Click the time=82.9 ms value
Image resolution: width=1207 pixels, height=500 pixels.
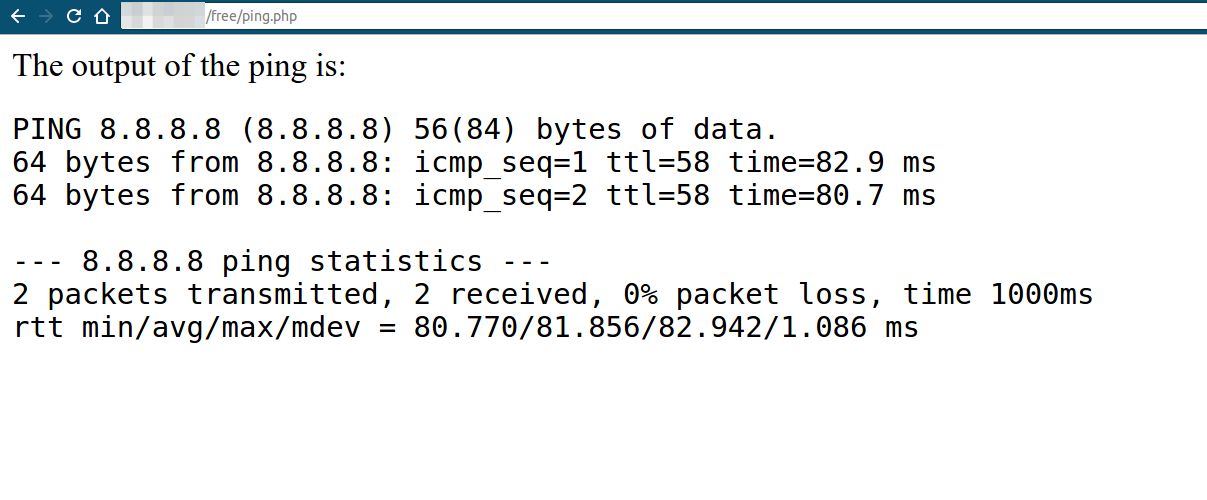click(x=832, y=163)
